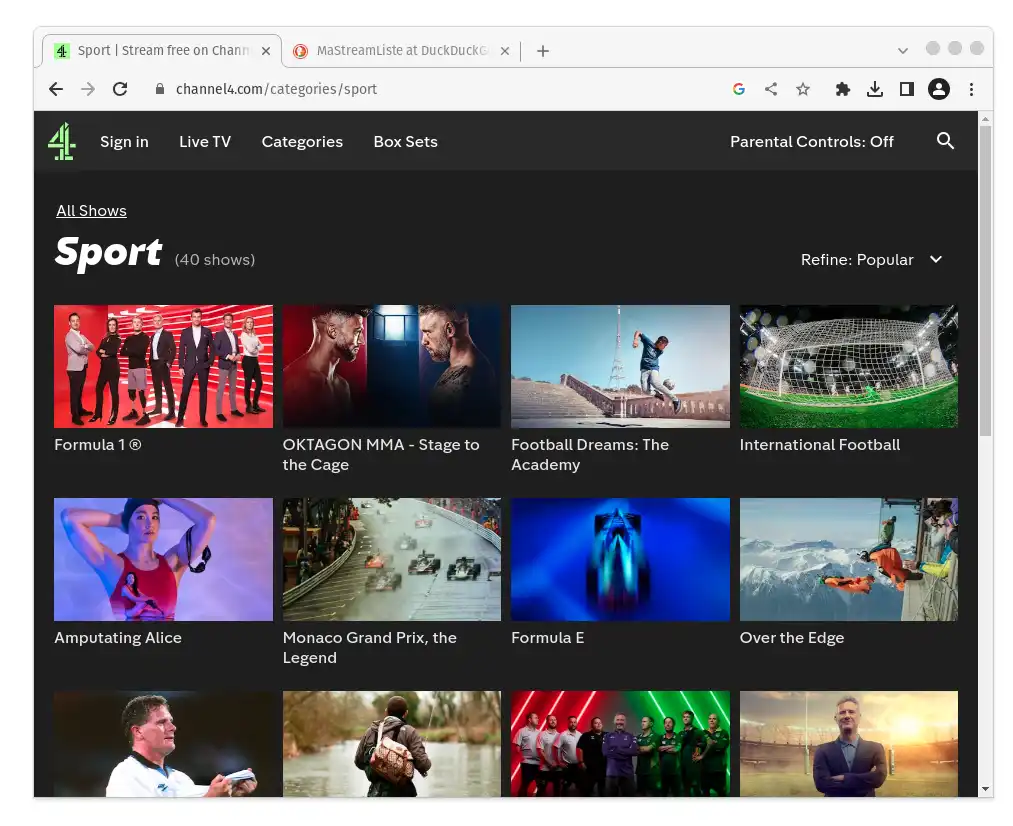The width and height of the screenshot is (1013, 826).
Task: Click the Football Dreams thumbnail
Action: point(620,366)
